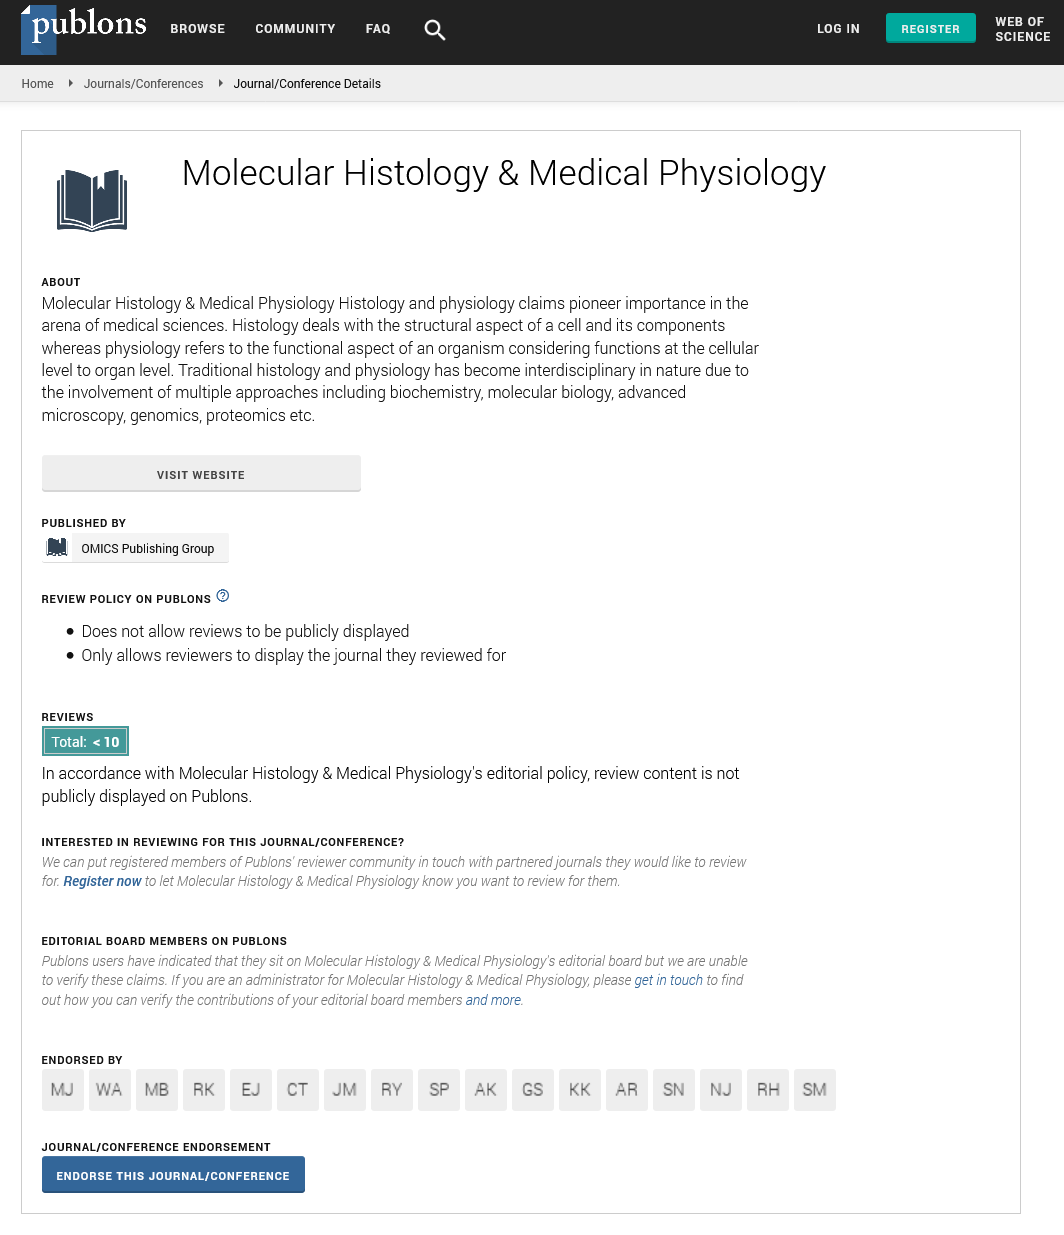Navigate to Home breadcrumb
The width and height of the screenshot is (1064, 1235).
point(38,84)
